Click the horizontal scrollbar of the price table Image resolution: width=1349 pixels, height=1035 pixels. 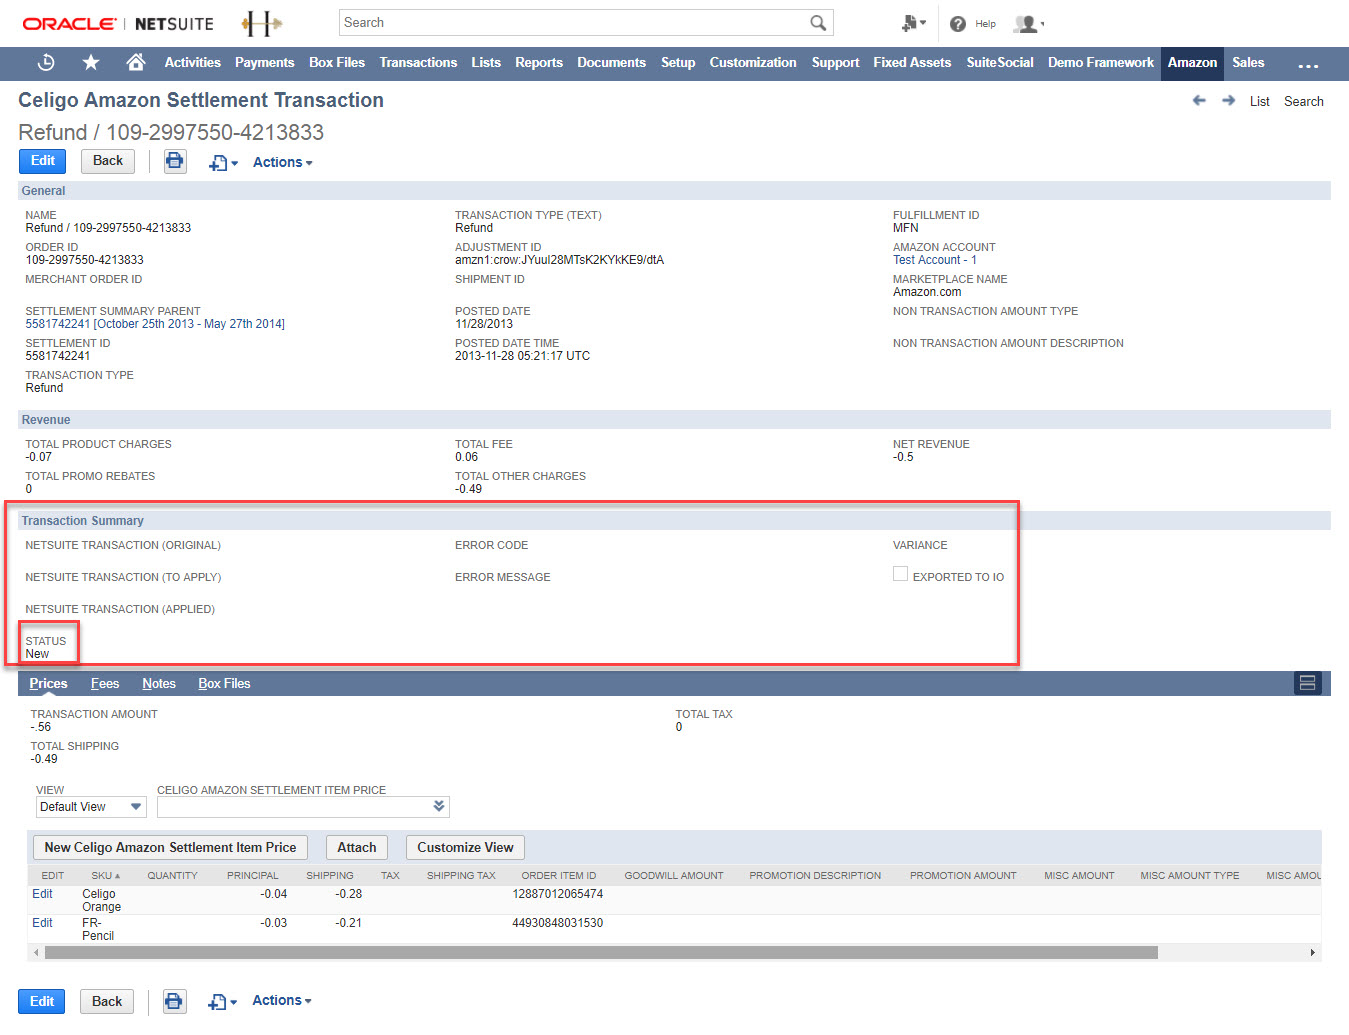click(x=601, y=953)
